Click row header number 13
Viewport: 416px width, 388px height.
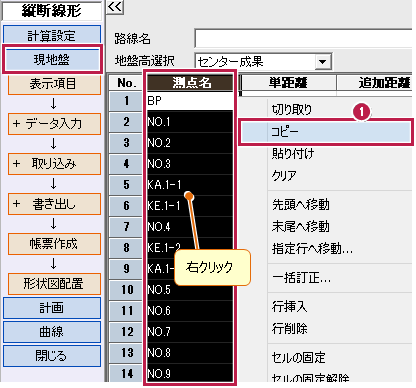(x=126, y=353)
